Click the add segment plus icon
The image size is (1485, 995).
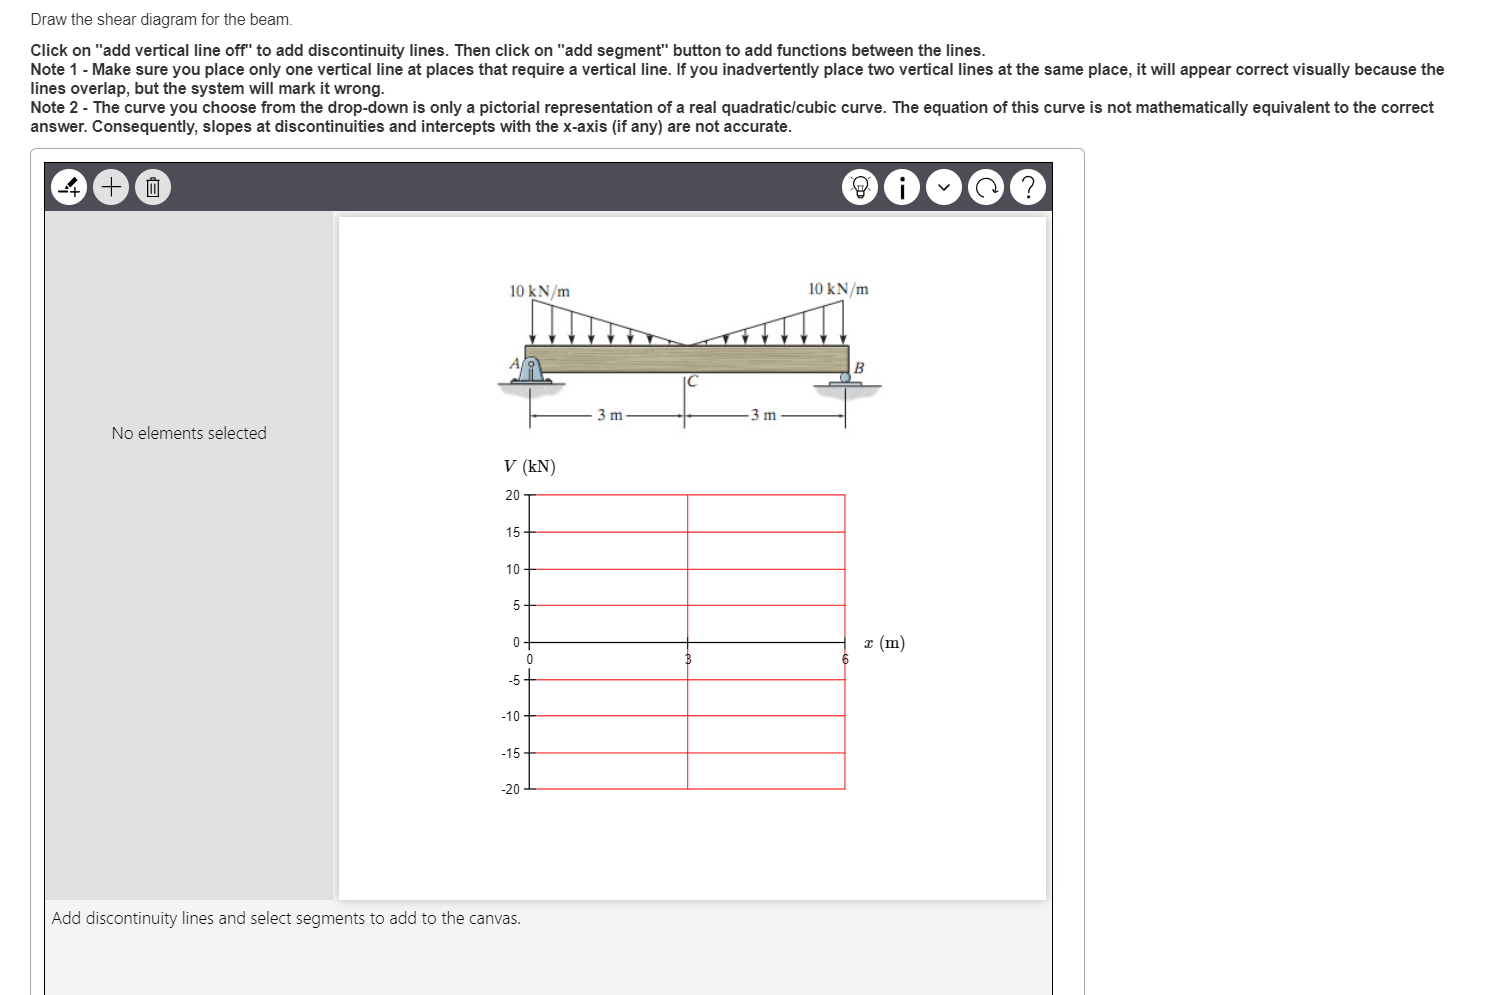point(110,187)
